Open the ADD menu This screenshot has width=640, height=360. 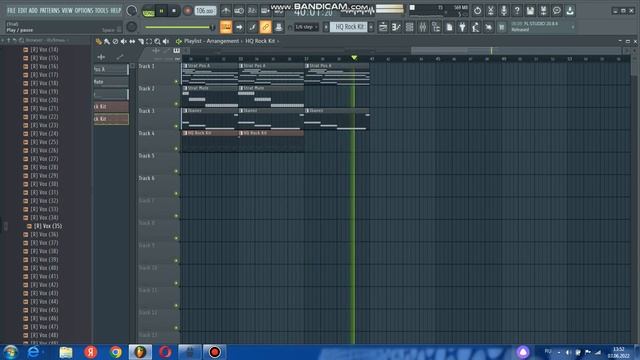[x=33, y=11]
